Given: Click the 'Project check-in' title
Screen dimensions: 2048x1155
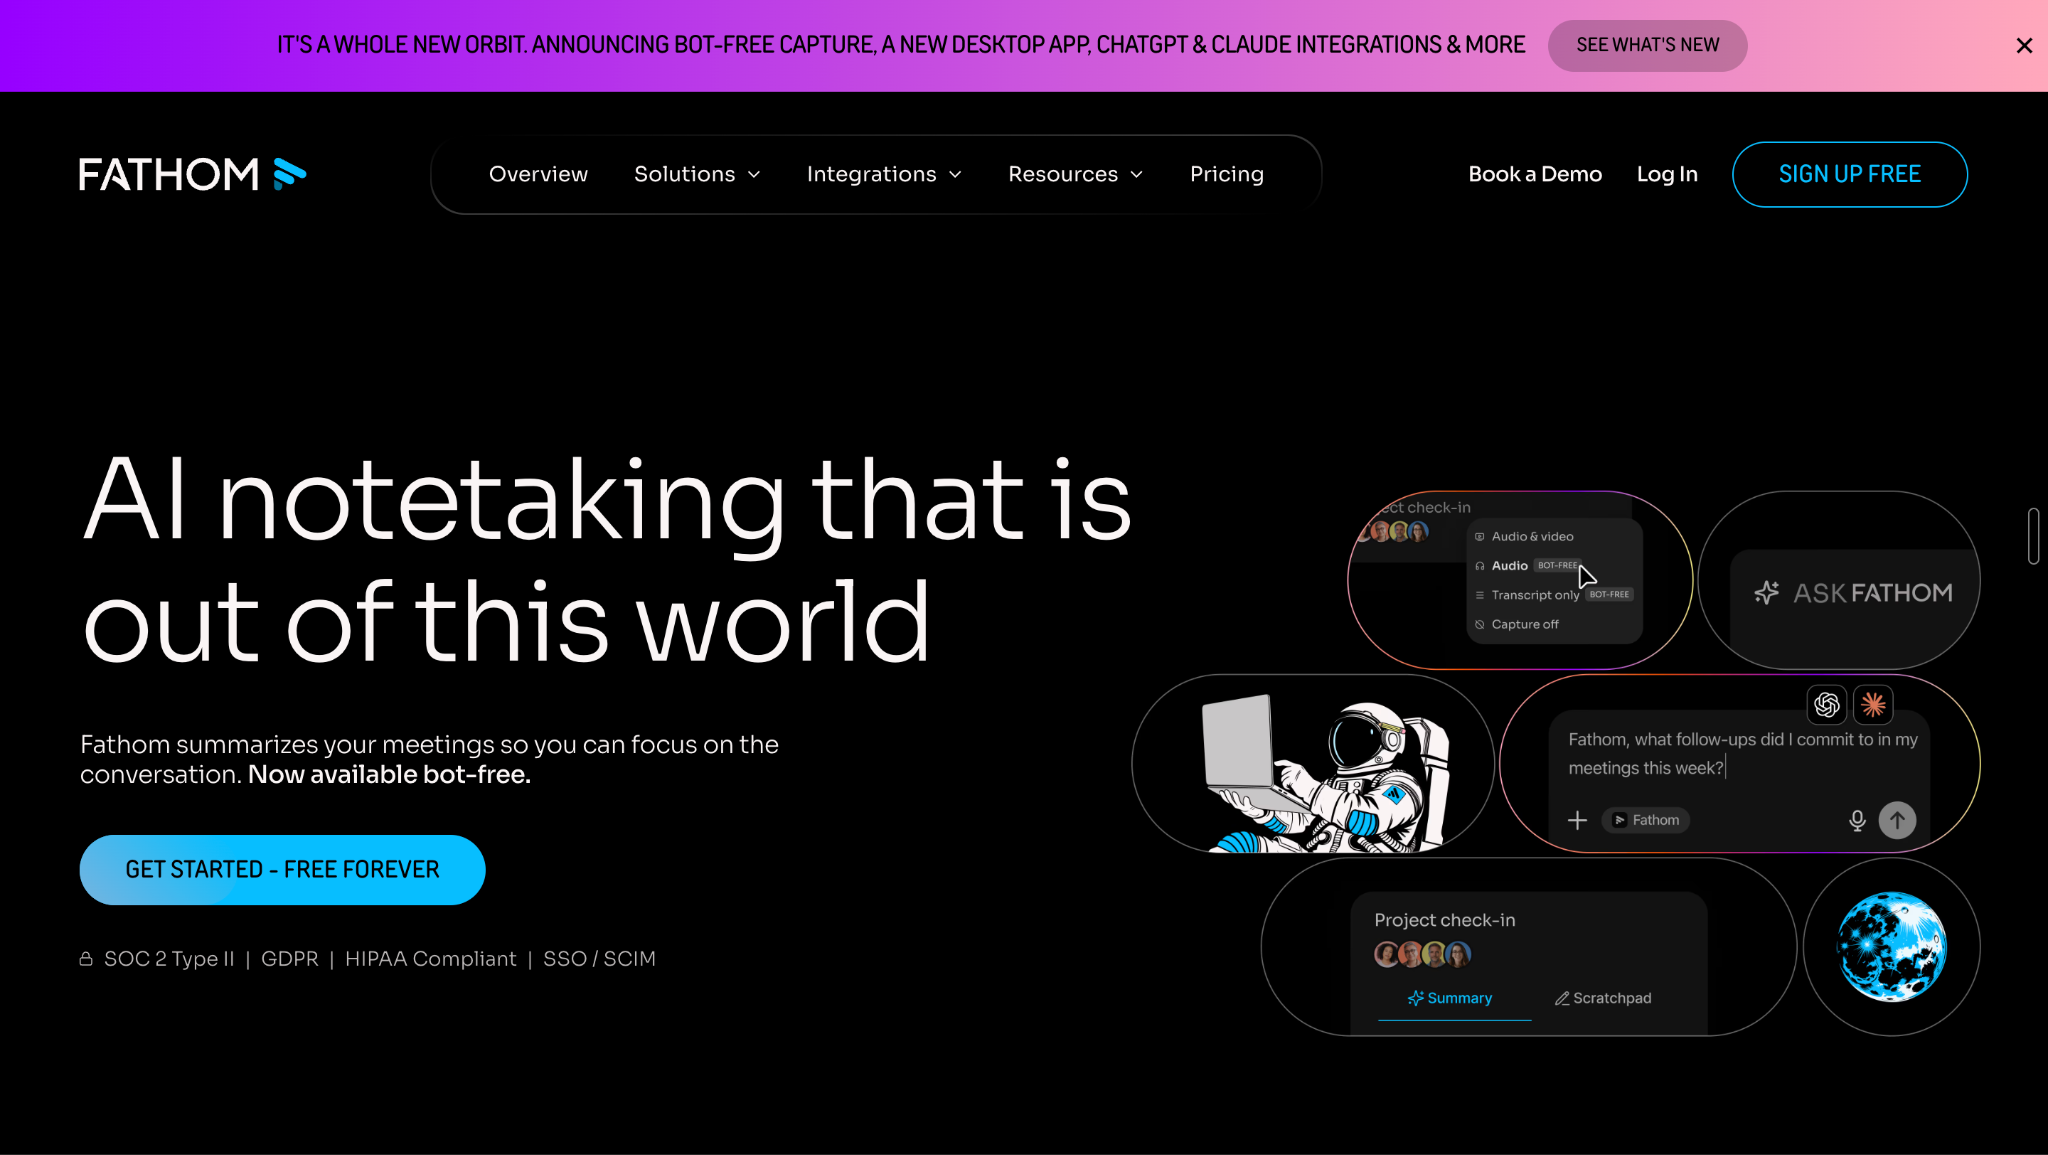Looking at the screenshot, I should [1445, 920].
